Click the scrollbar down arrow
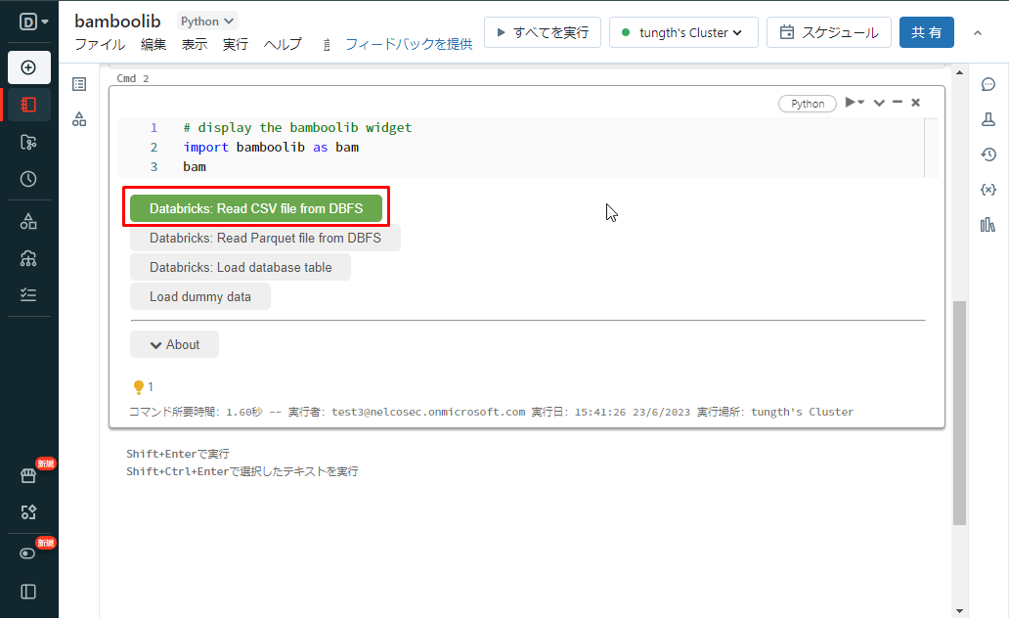This screenshot has width=1009, height=618. click(x=959, y=610)
